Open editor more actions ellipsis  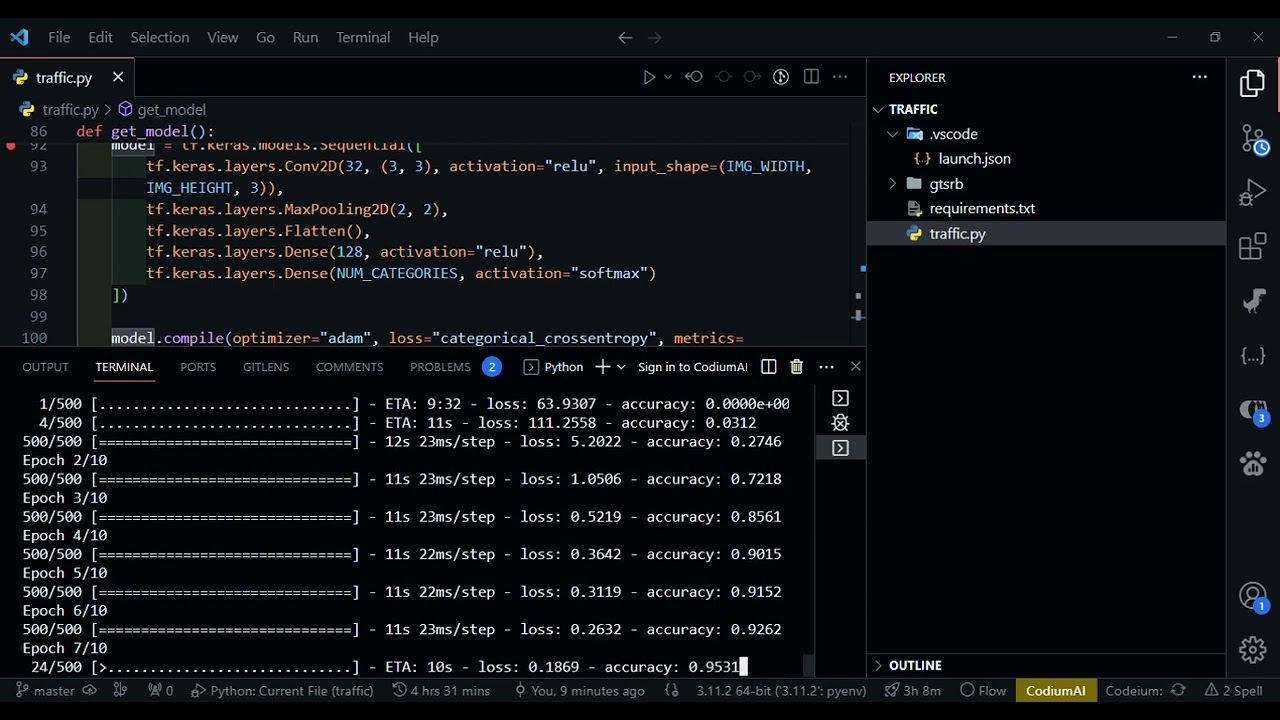[x=840, y=77]
